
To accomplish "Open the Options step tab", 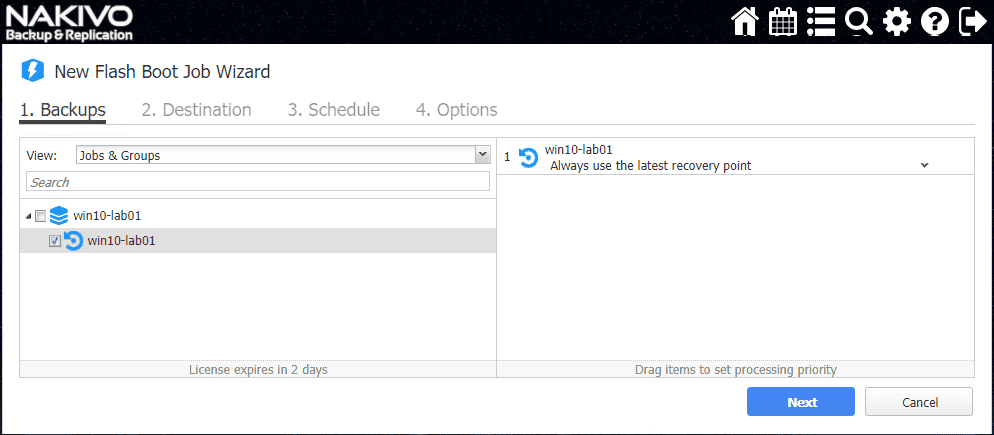I will point(456,110).
